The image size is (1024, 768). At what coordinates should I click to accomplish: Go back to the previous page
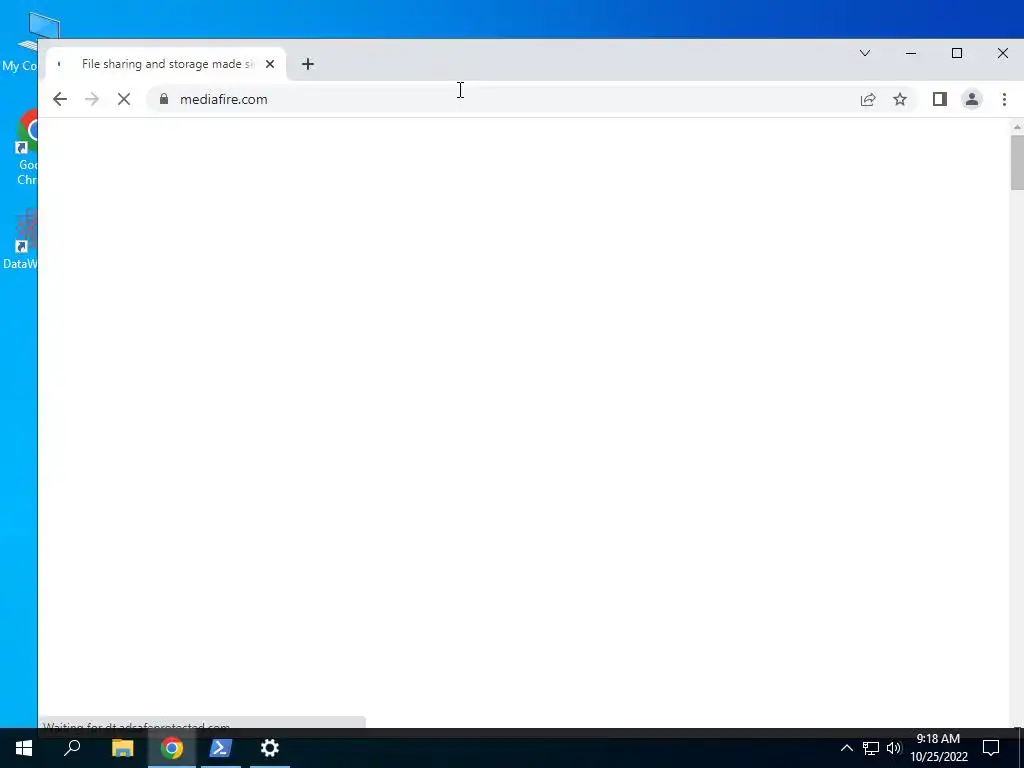pyautogui.click(x=59, y=99)
